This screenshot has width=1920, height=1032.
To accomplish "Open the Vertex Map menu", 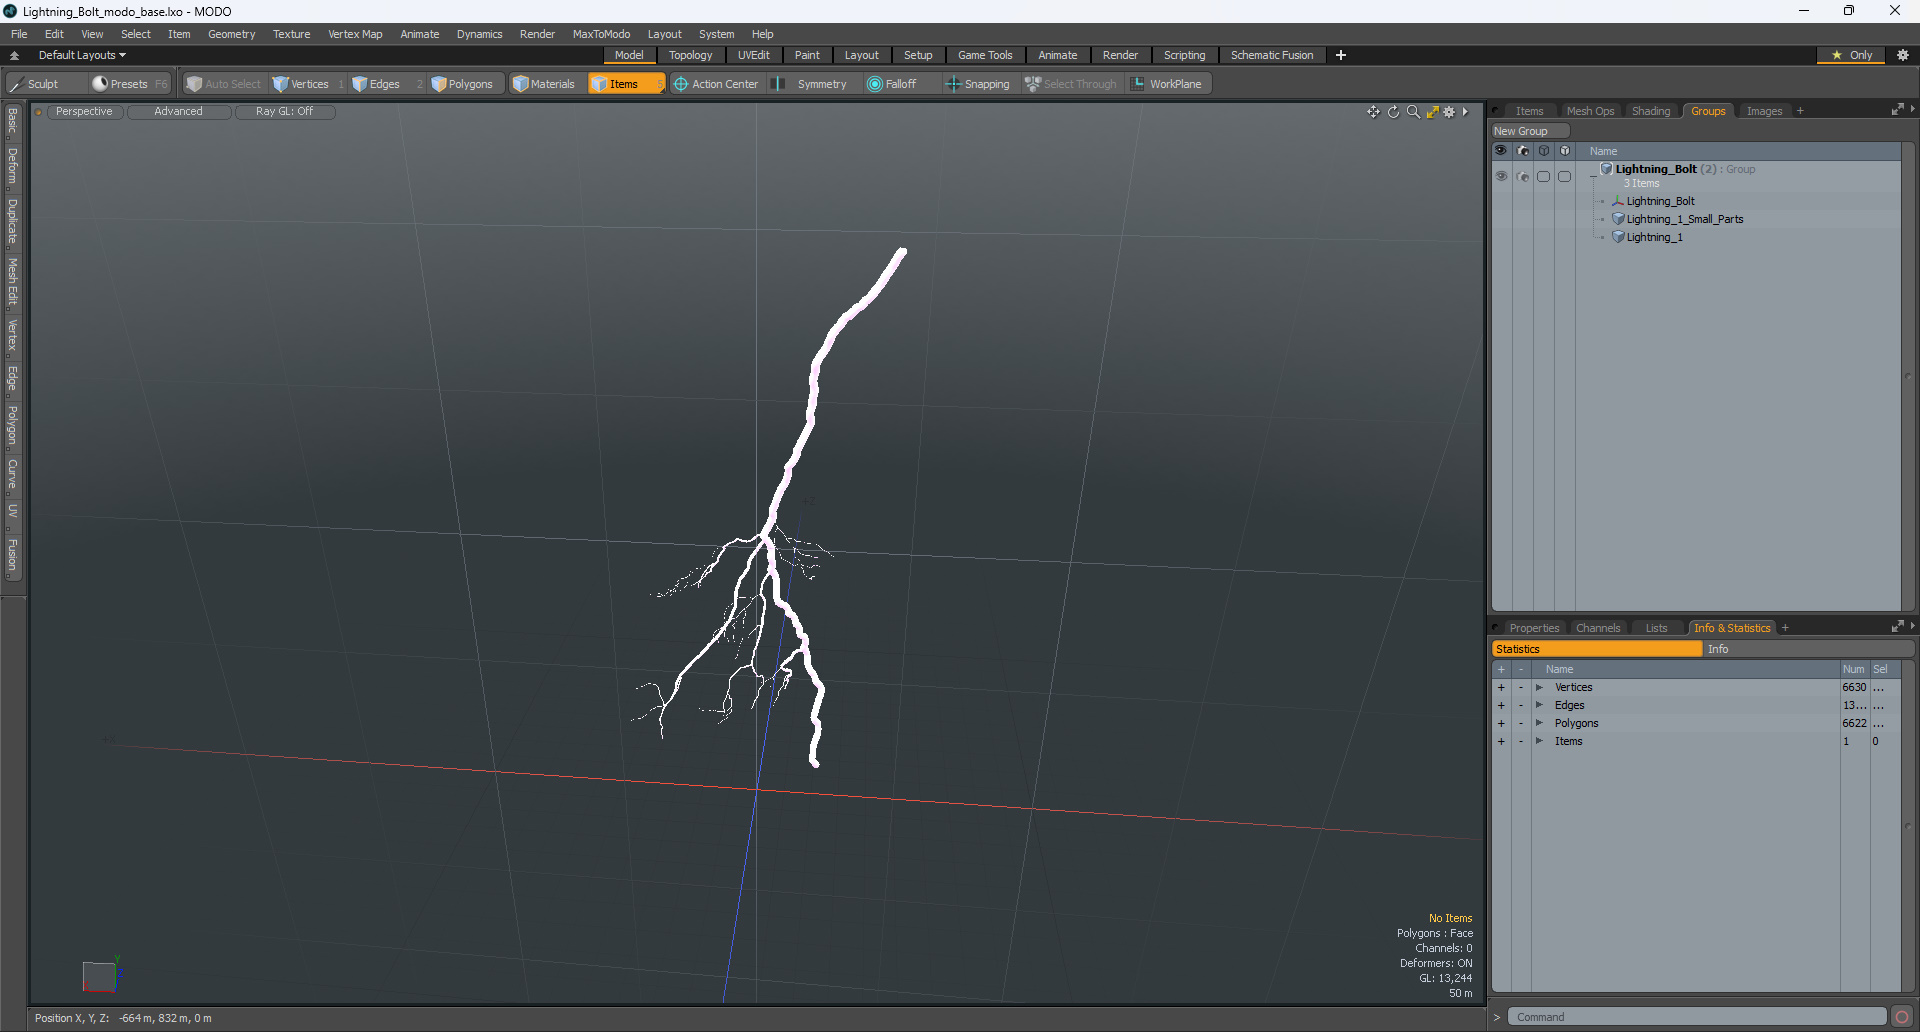I will [x=355, y=34].
